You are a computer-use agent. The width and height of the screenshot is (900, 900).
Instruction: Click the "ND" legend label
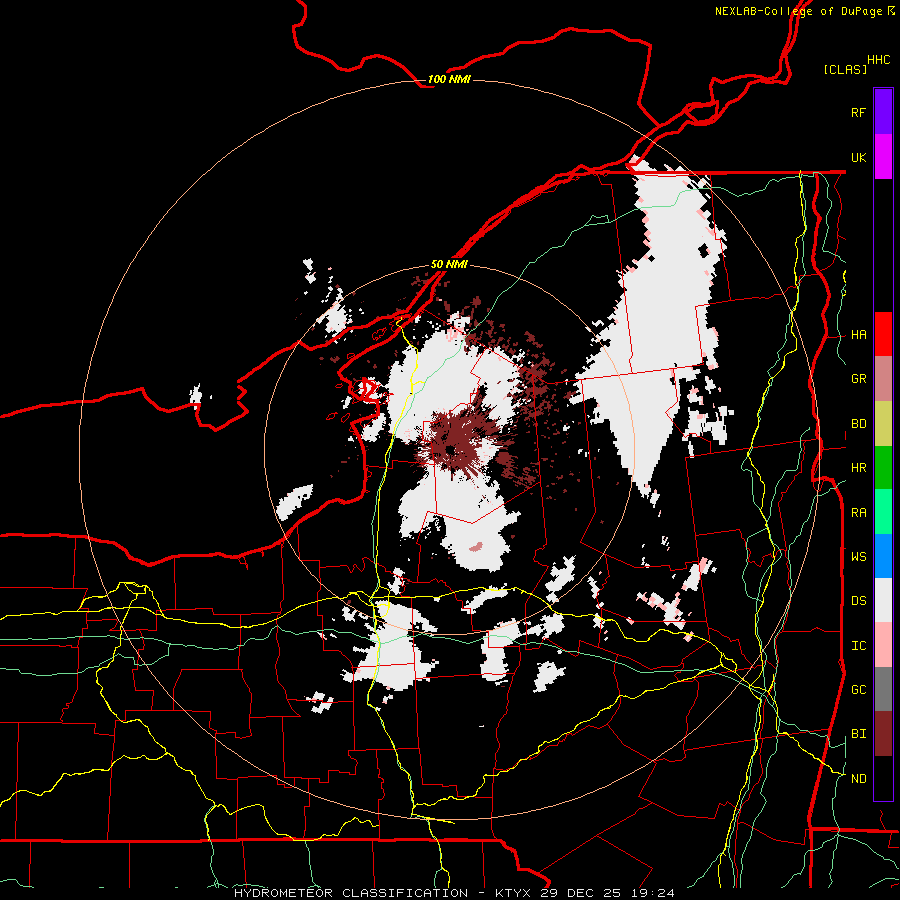coord(858,779)
